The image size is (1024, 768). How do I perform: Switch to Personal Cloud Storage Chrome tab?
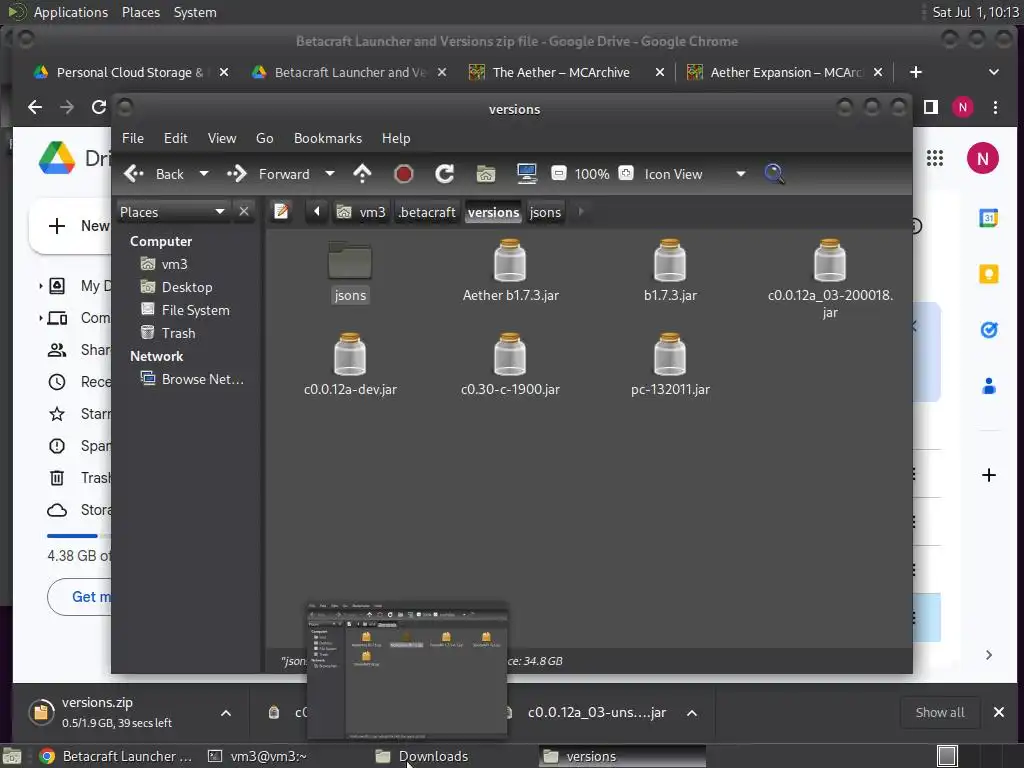click(129, 72)
